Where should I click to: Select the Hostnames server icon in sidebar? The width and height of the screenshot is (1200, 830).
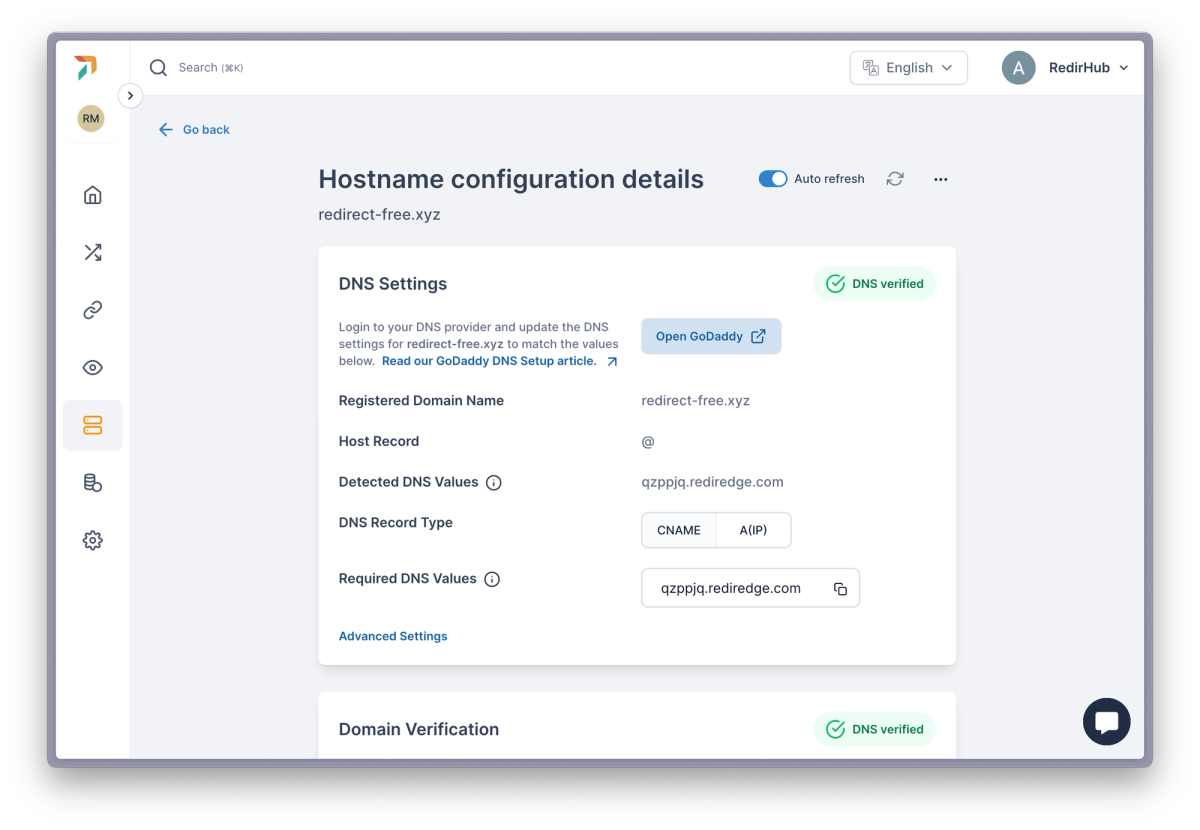pos(92,425)
